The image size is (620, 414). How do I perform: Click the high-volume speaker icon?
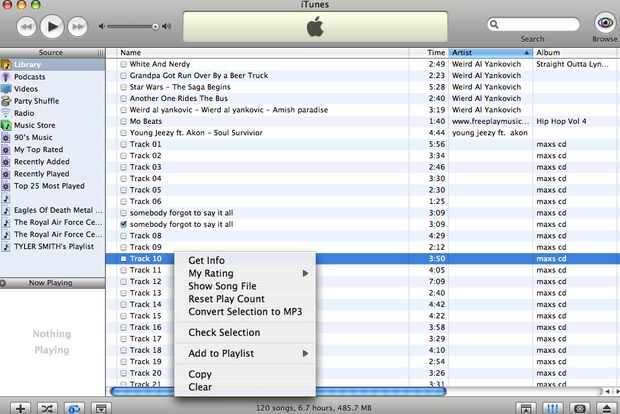coord(167,26)
